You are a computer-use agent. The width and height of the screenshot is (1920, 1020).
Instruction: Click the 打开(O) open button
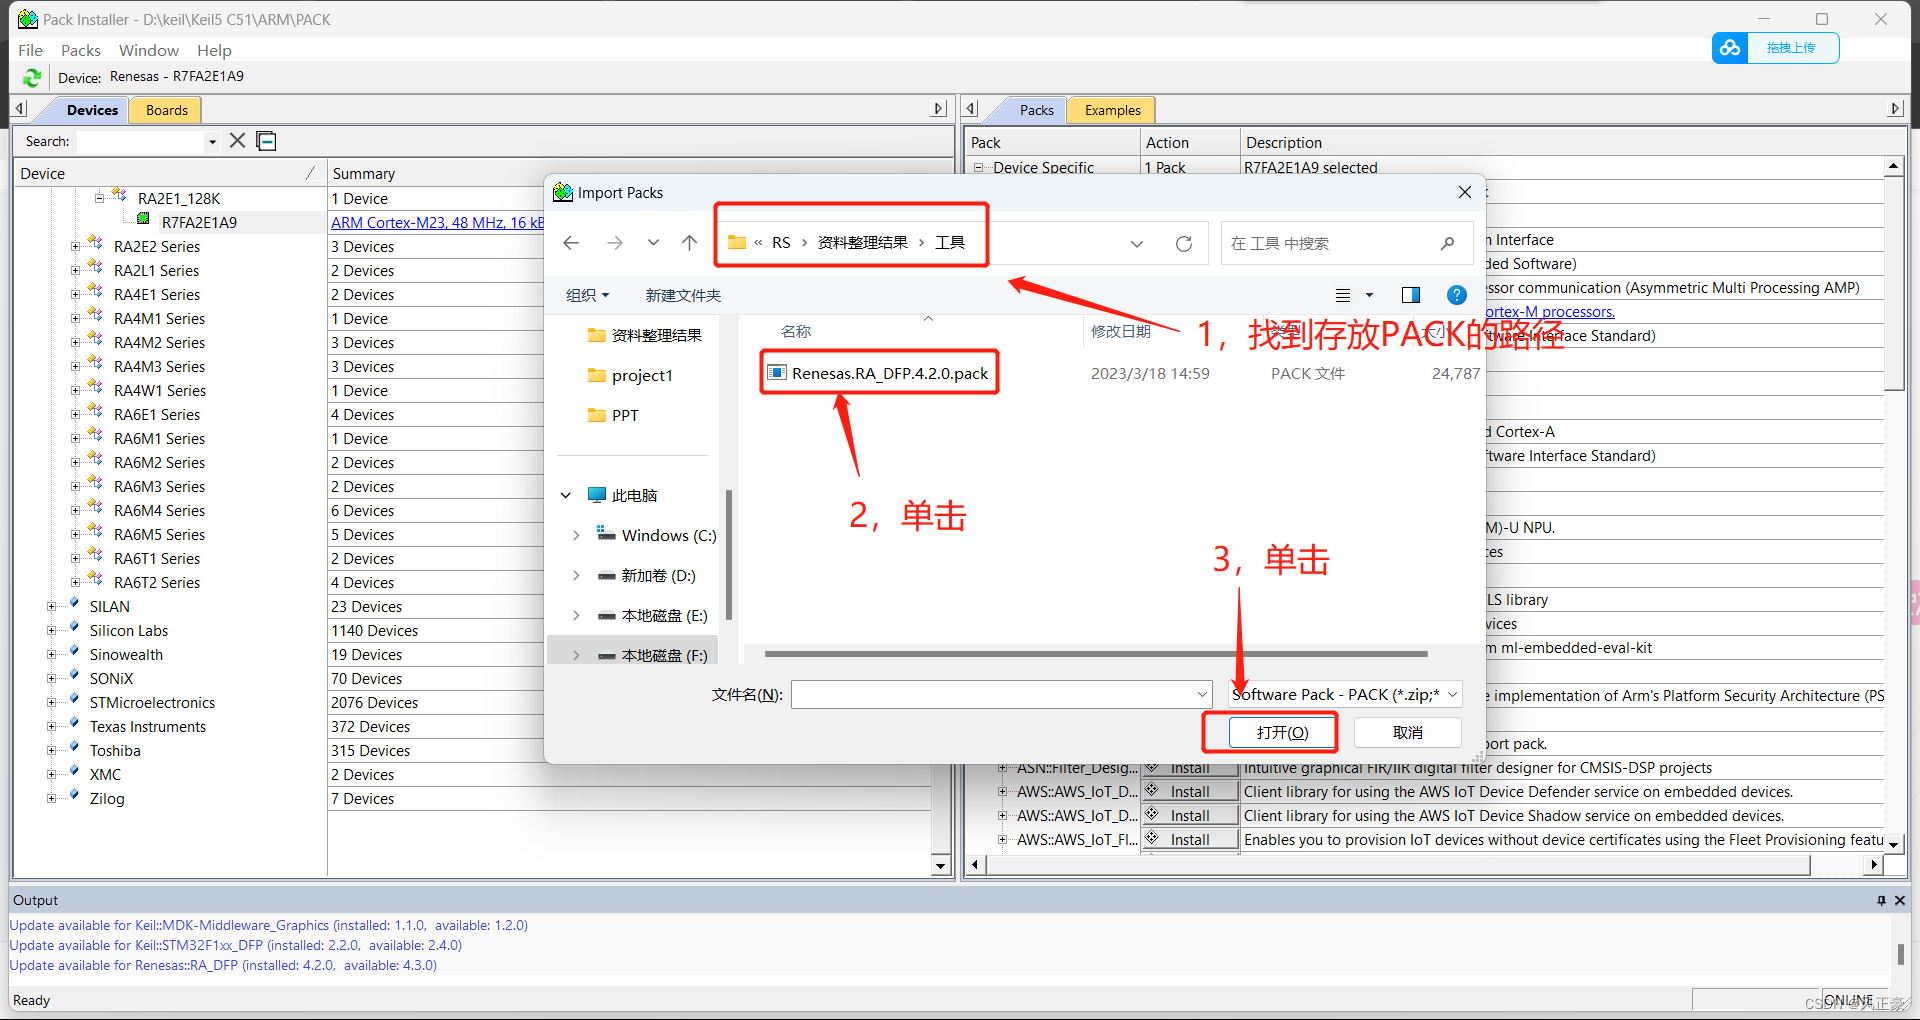pyautogui.click(x=1282, y=732)
